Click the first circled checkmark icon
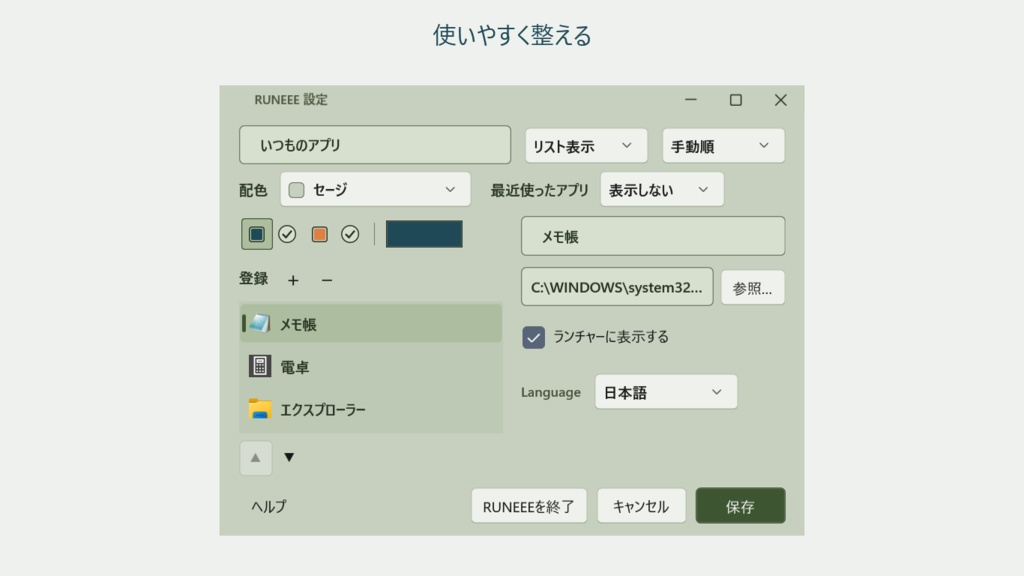The image size is (1024, 576). (x=287, y=234)
